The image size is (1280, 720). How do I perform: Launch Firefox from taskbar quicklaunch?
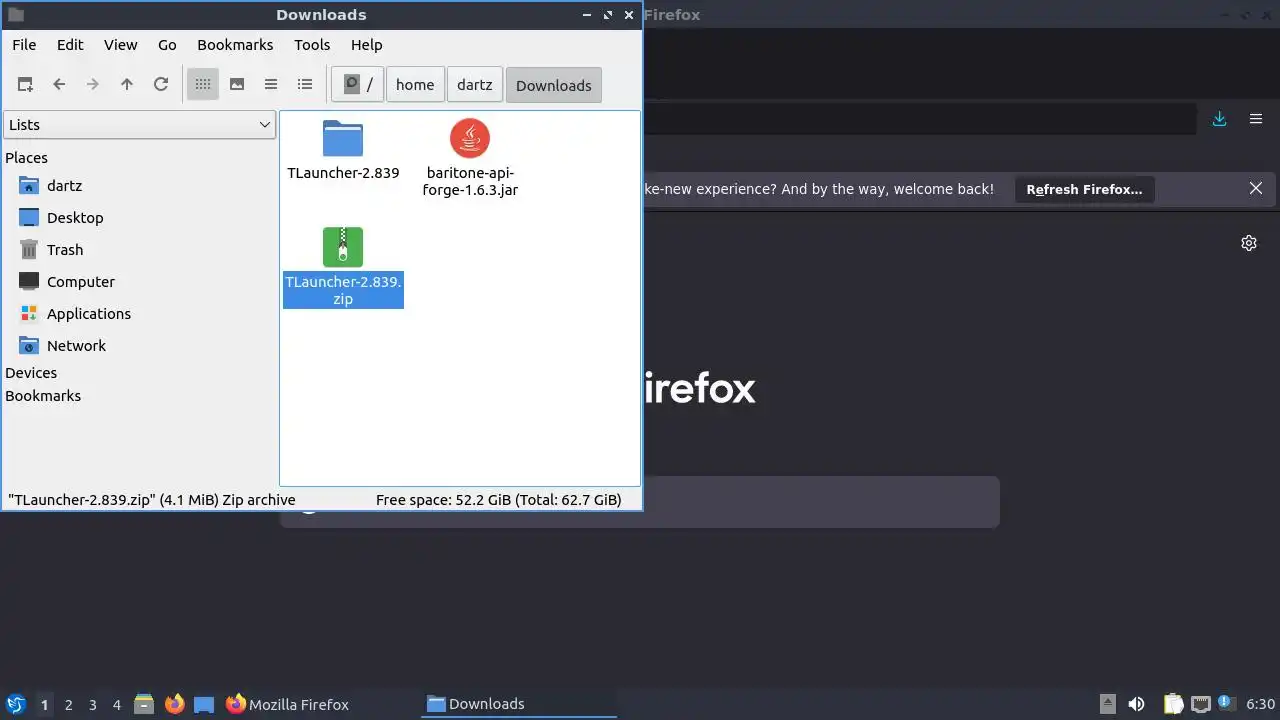pos(174,704)
